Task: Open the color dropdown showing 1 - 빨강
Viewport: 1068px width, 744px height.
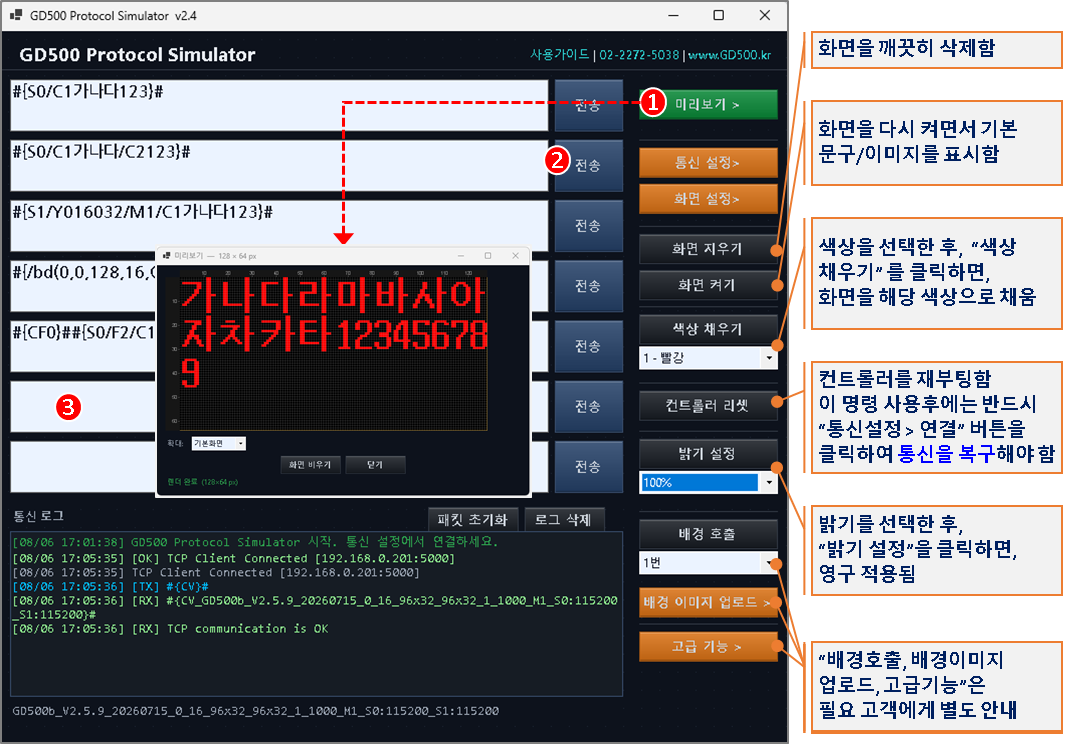Action: [x=708, y=358]
